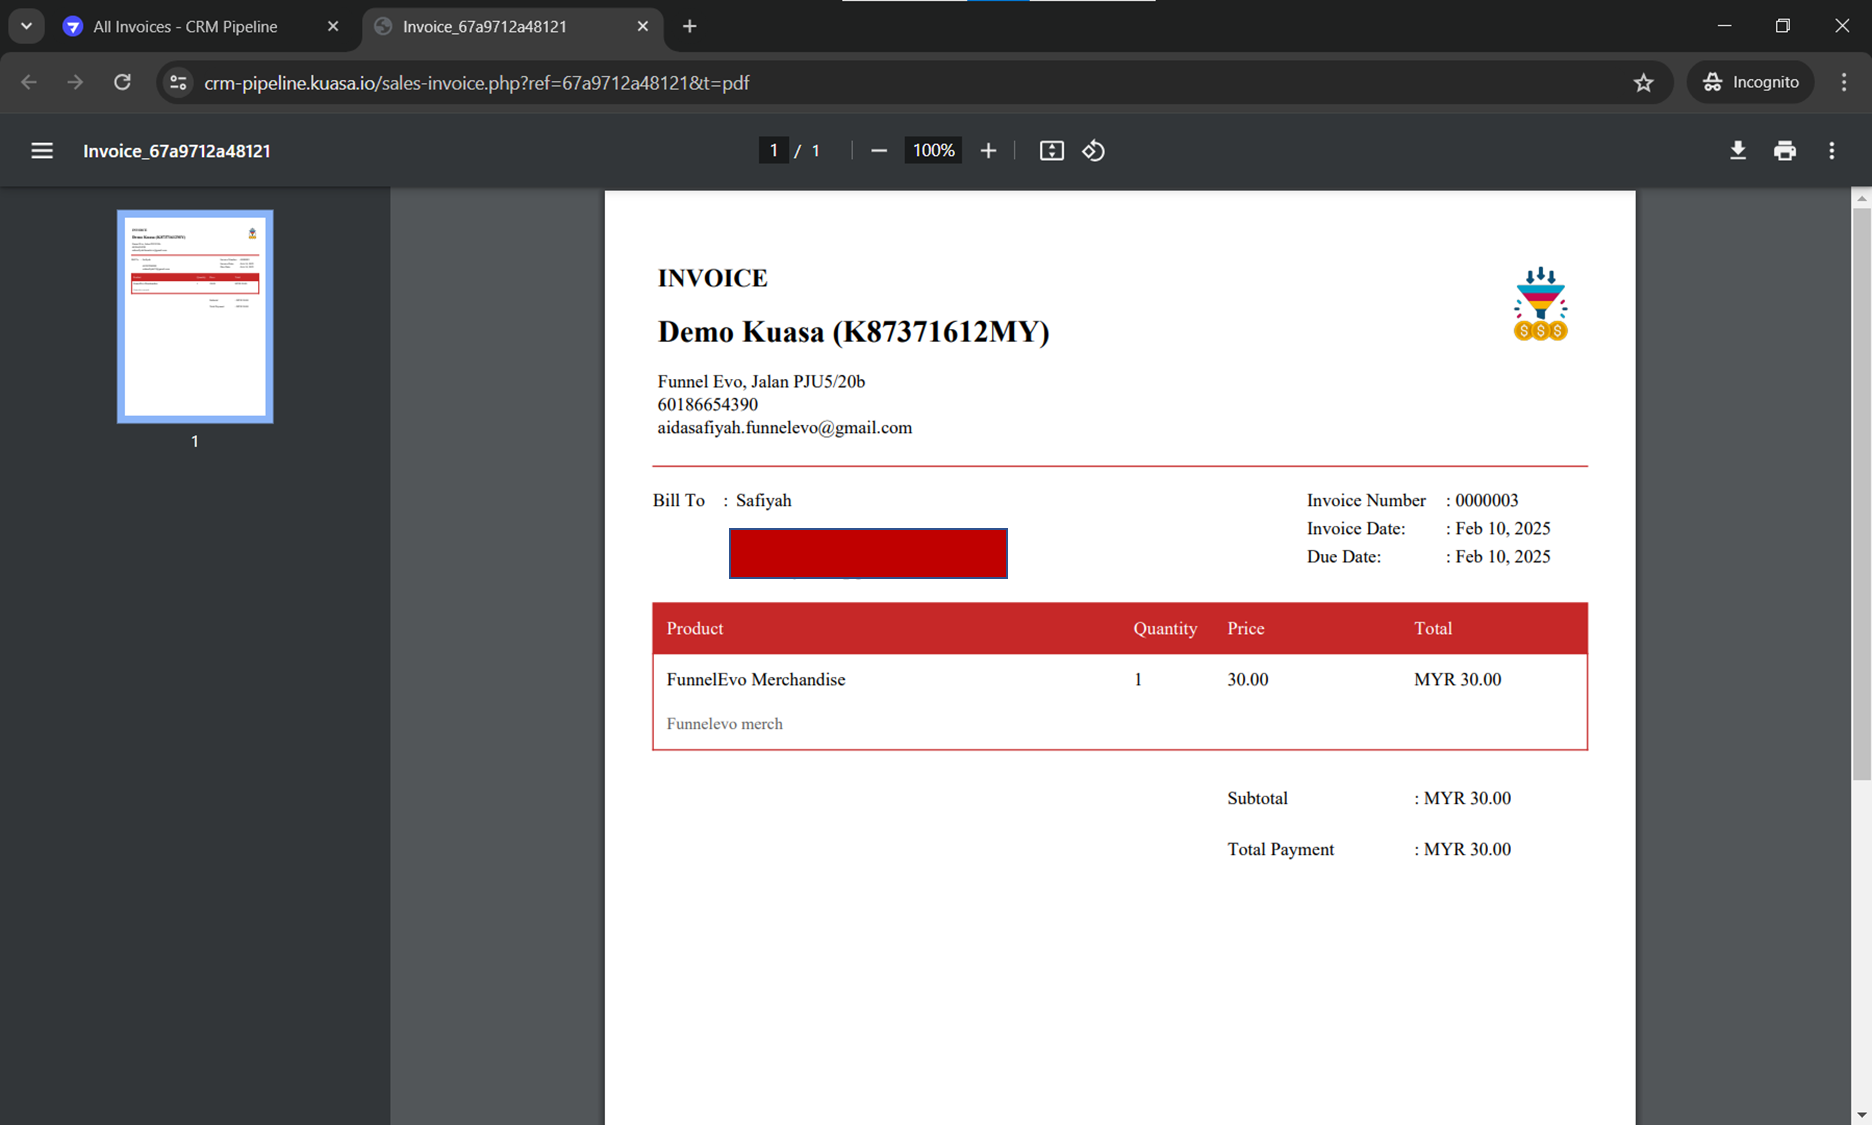The height and width of the screenshot is (1125, 1872).
Task: View site information icon in address bar
Action: (x=178, y=83)
